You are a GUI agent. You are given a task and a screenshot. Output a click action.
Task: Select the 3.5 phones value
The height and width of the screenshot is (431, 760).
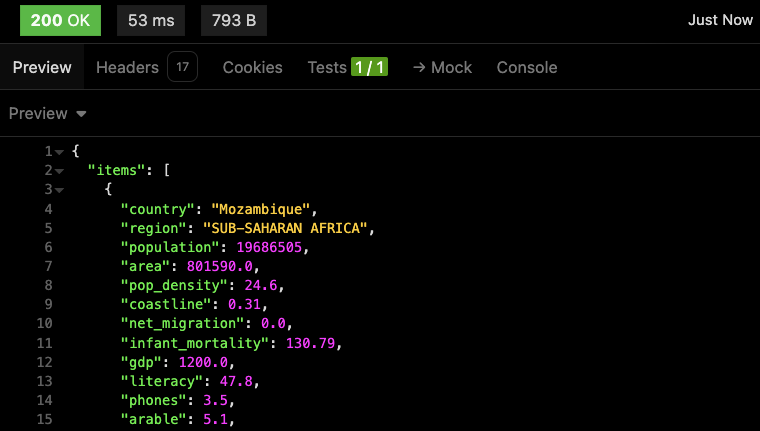(215, 400)
